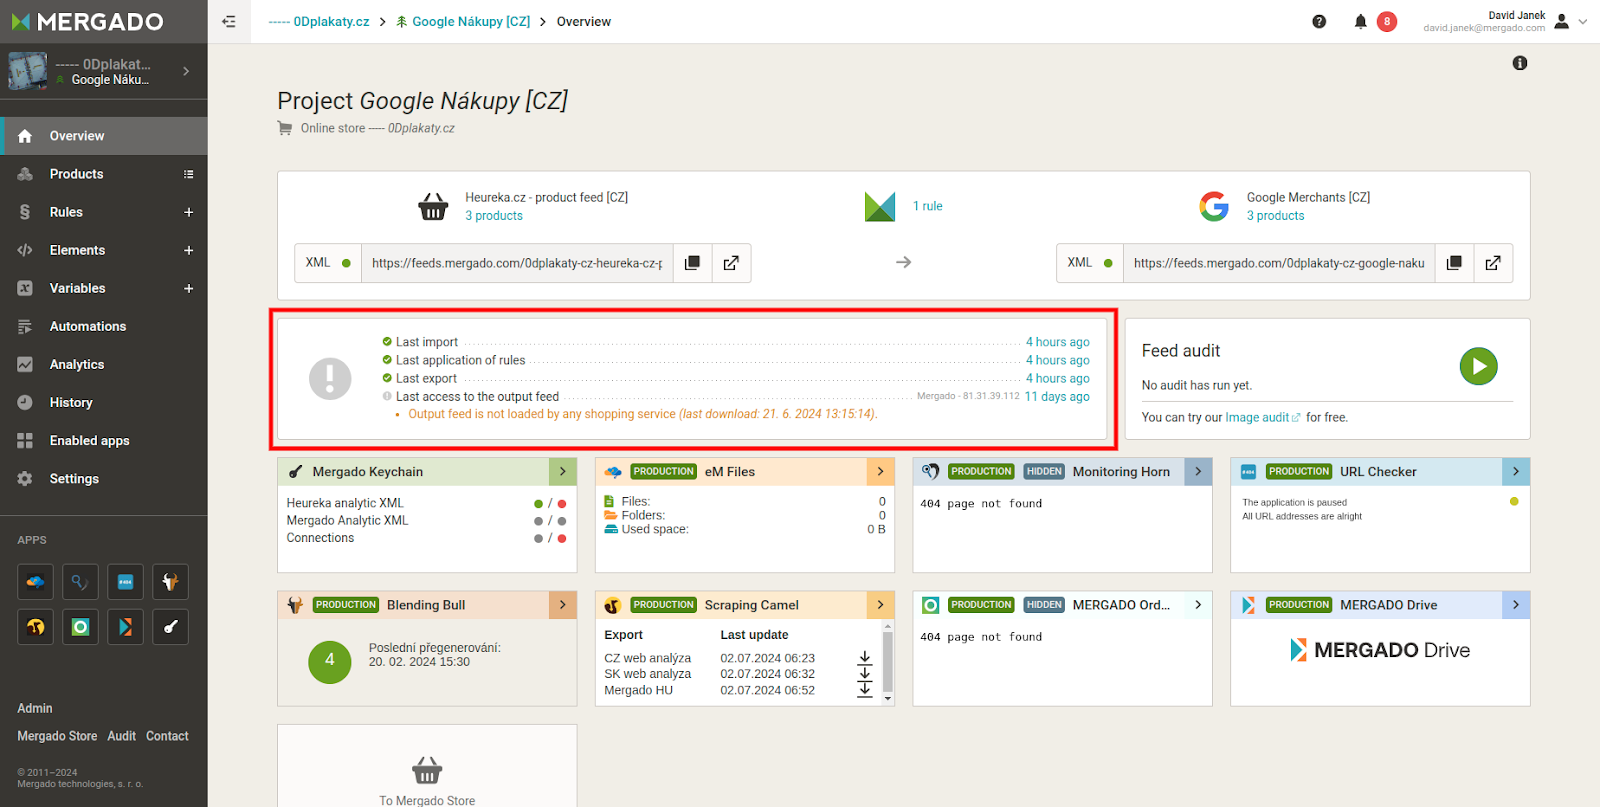Open Contact footer link
This screenshot has height=807, width=1600.
167,736
